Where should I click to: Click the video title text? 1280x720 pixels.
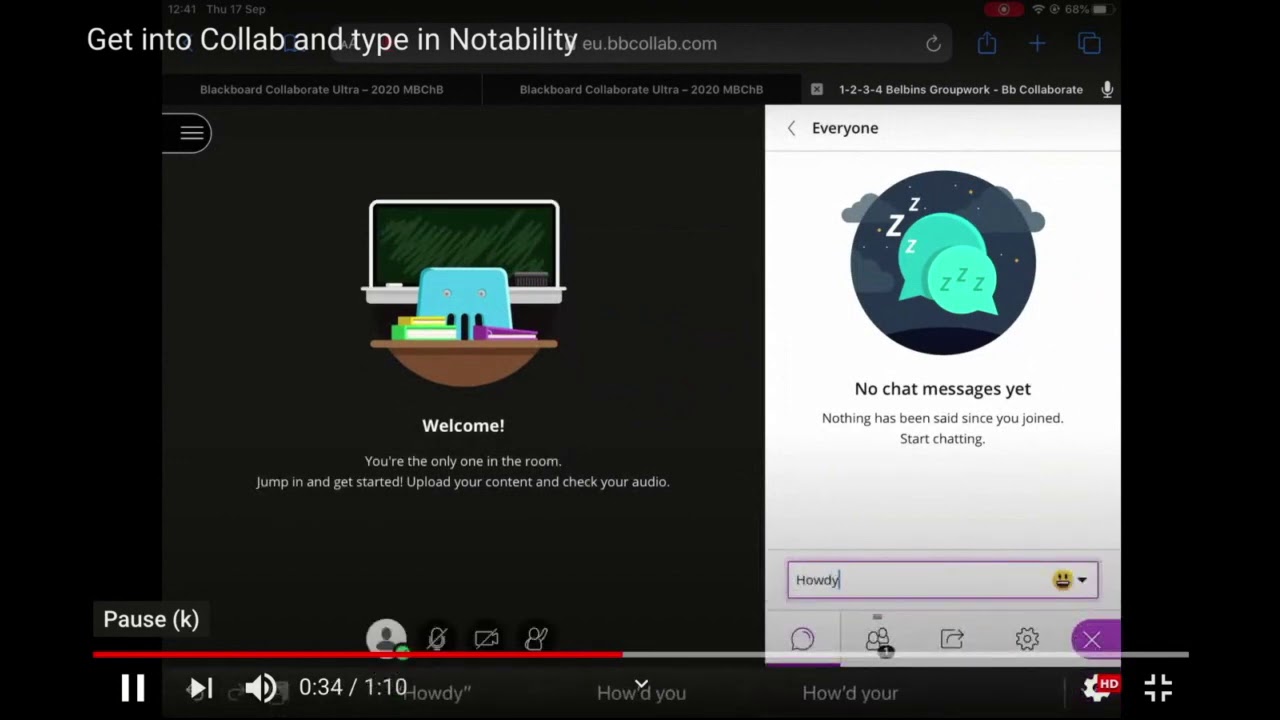pyautogui.click(x=332, y=40)
